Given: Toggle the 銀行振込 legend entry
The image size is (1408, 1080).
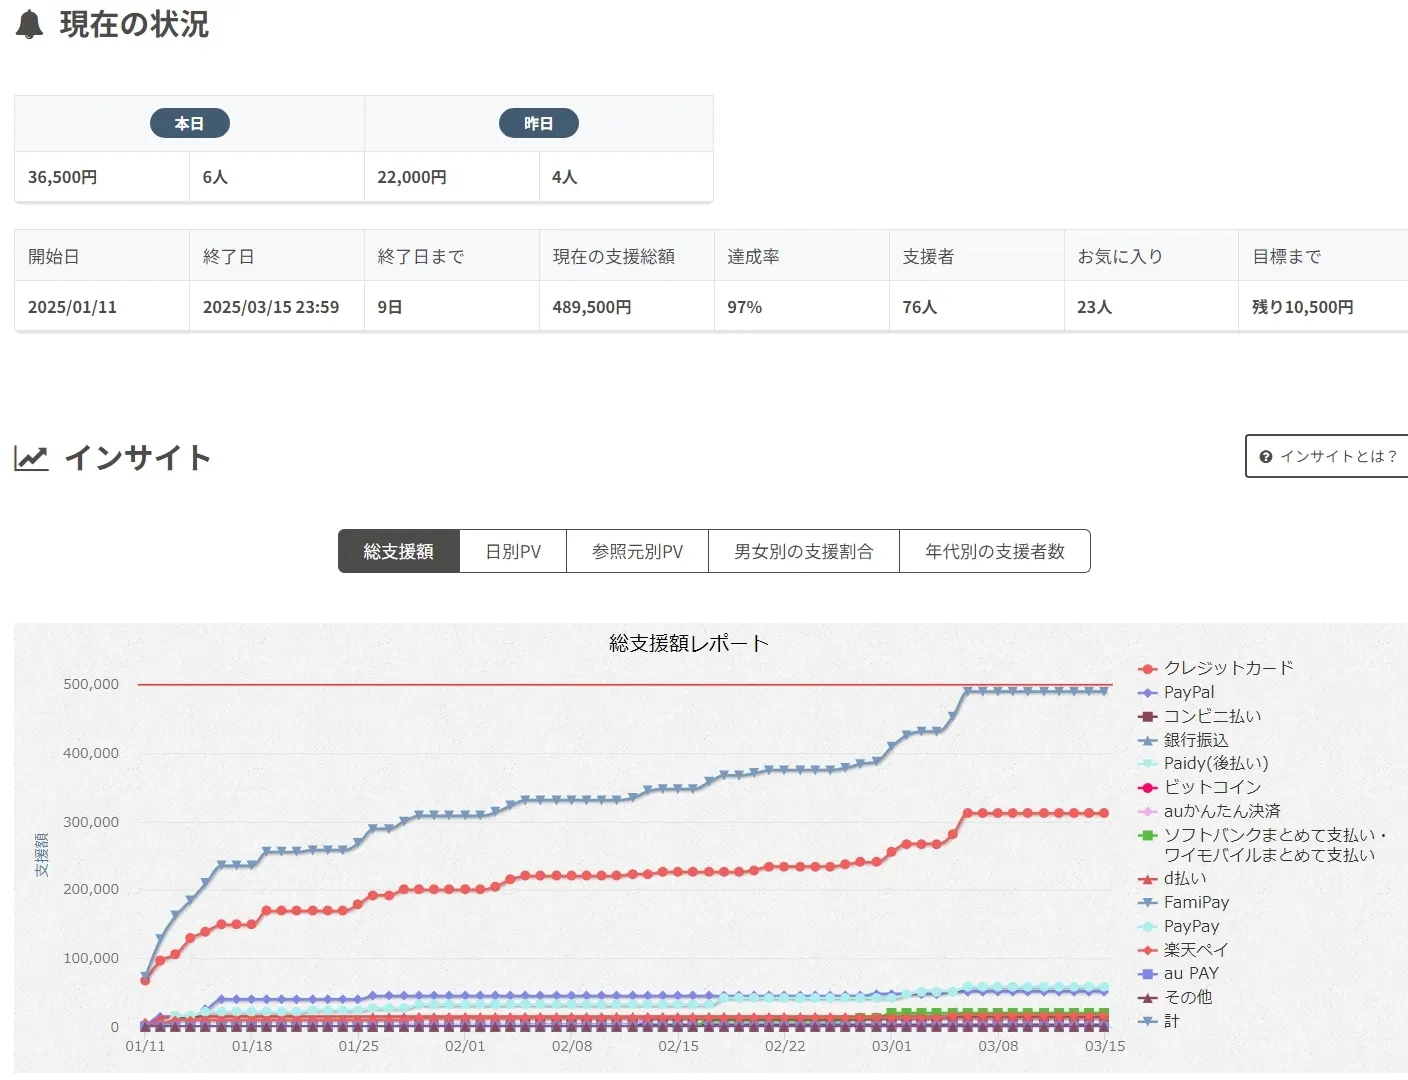Looking at the screenshot, I should point(1195,740).
